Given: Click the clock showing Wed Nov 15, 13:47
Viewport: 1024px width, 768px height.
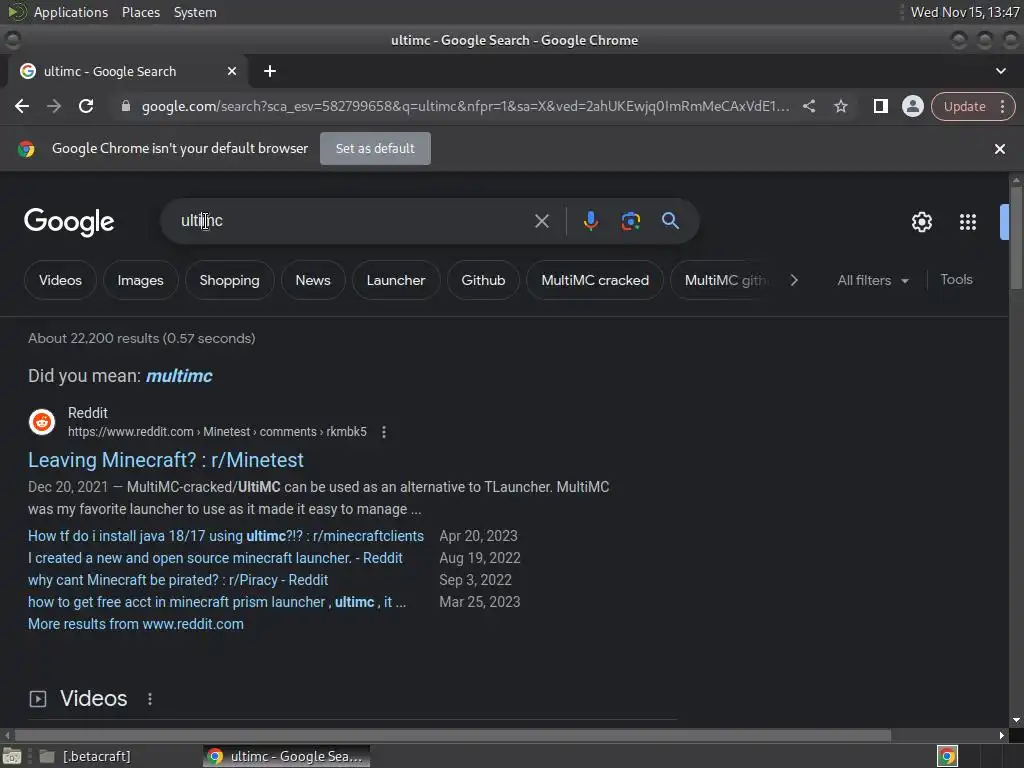Looking at the screenshot, I should pyautogui.click(x=965, y=12).
